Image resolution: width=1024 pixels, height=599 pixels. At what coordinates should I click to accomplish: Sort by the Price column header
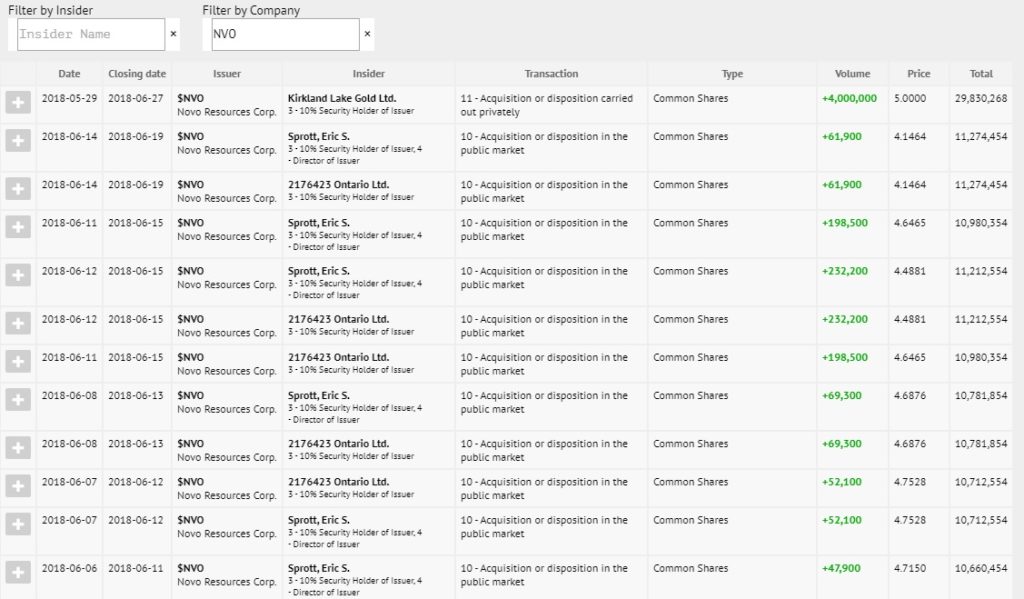pyautogui.click(x=918, y=74)
